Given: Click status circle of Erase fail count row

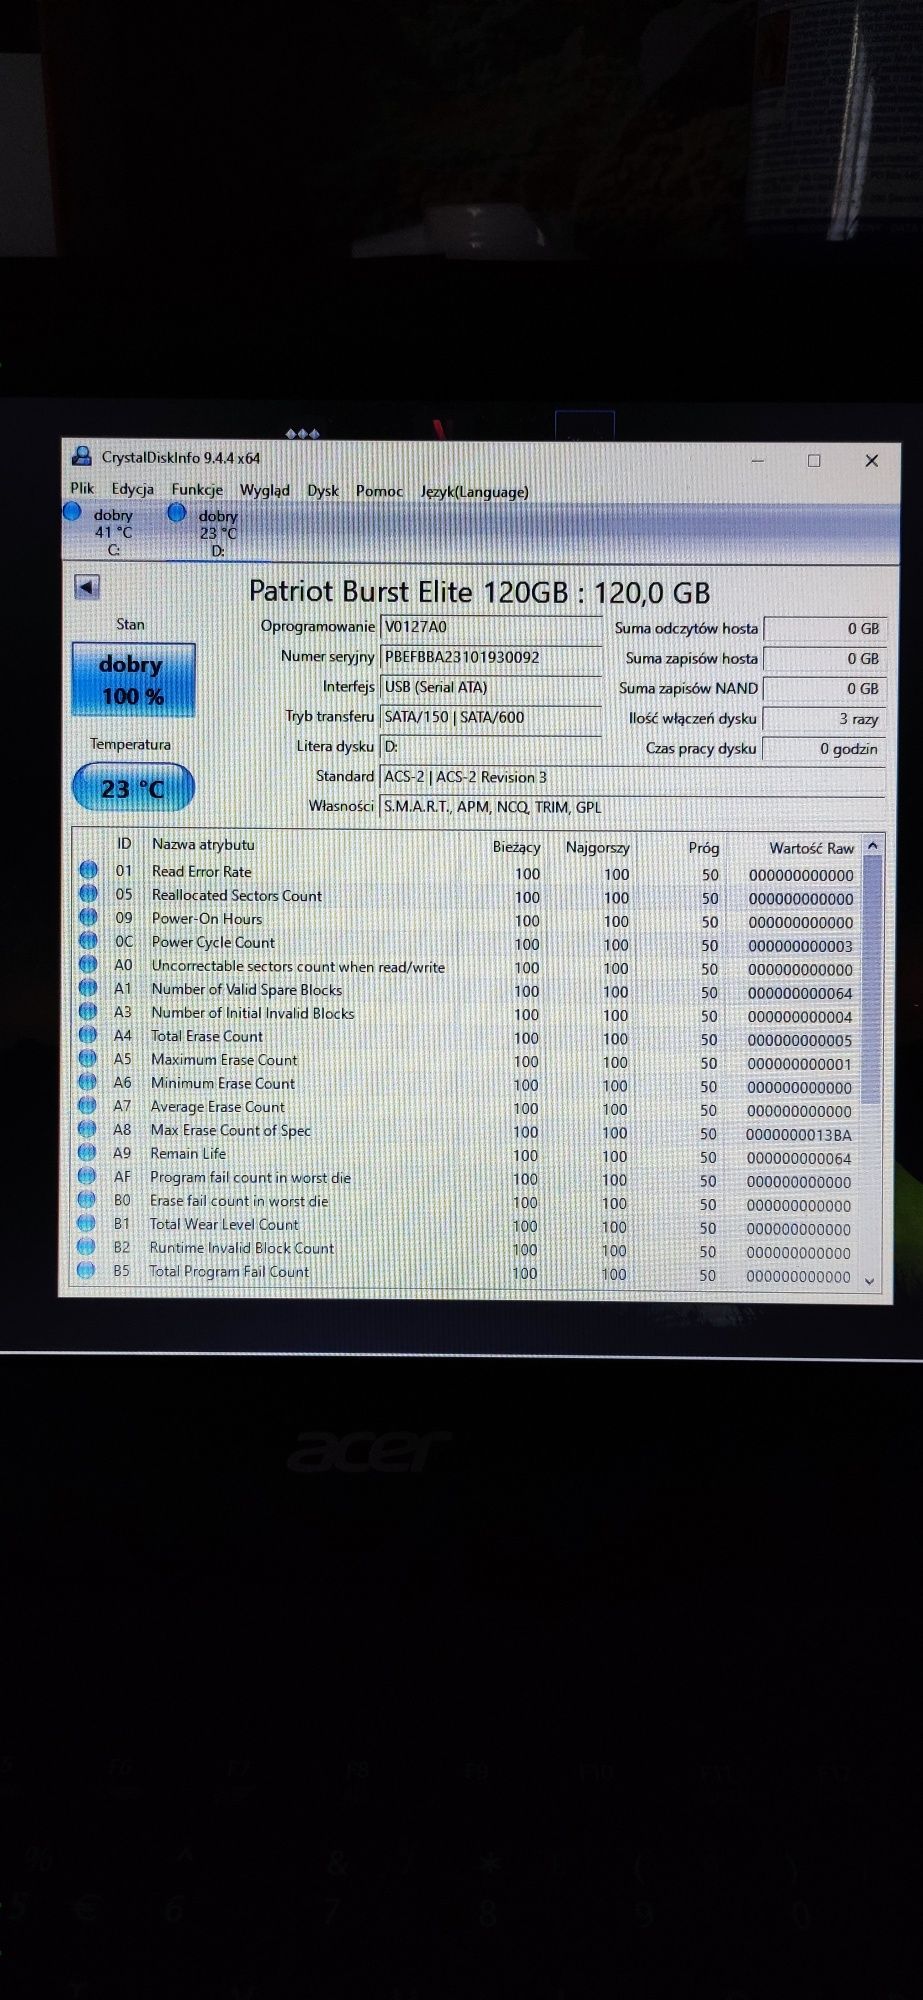Looking at the screenshot, I should pos(87,1200).
